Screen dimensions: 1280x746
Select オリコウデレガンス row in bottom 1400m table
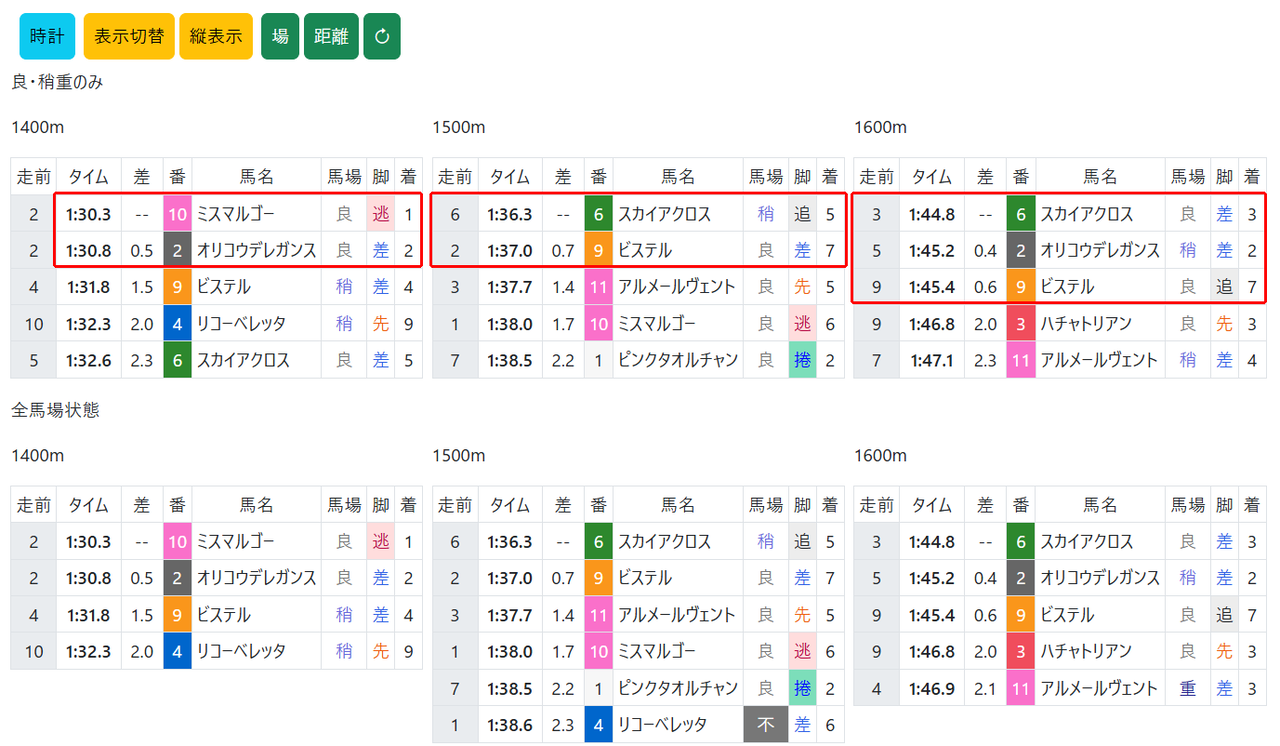[216, 578]
